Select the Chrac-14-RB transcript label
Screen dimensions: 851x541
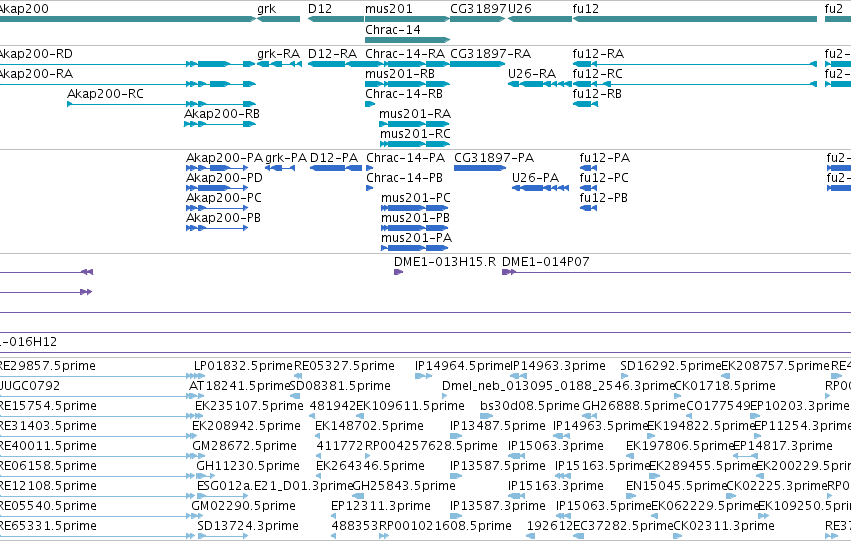coord(404,94)
